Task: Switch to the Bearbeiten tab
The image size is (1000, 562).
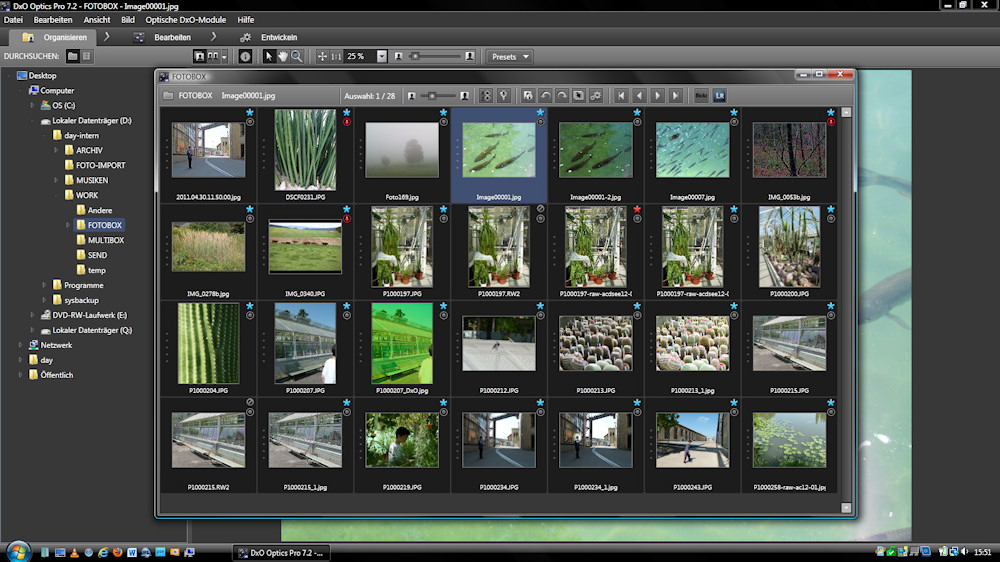Action: [x=172, y=37]
